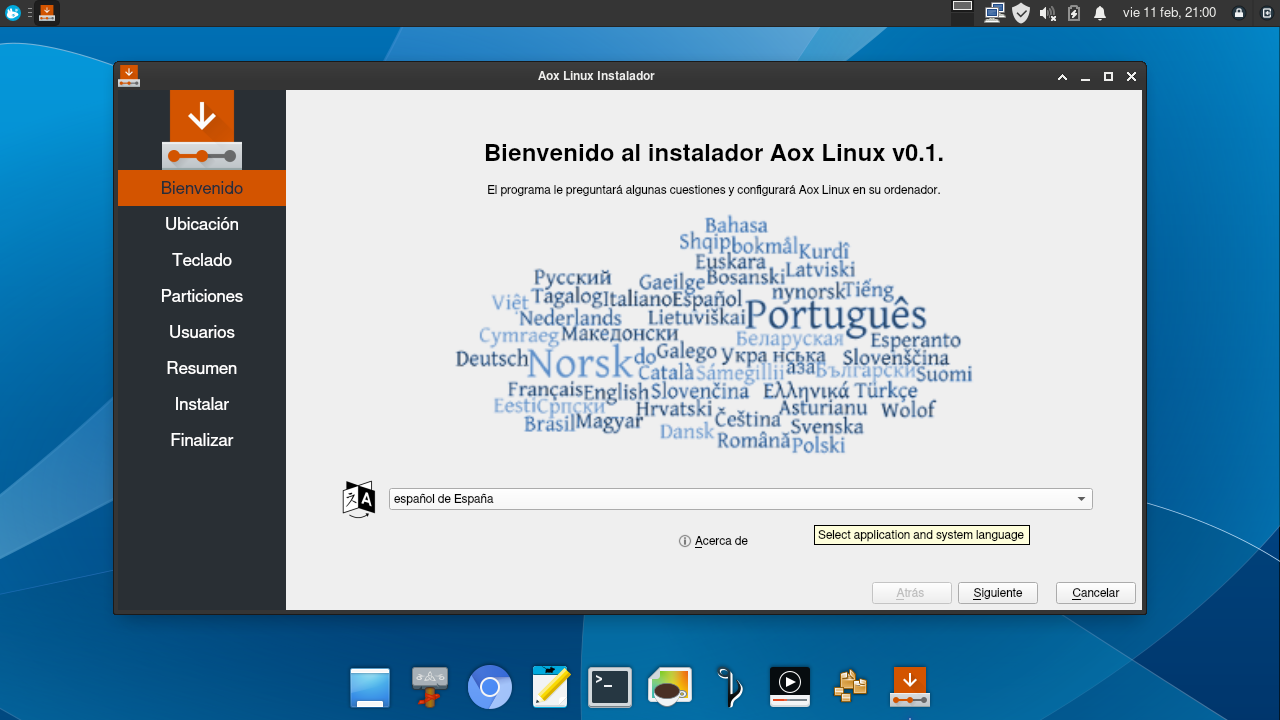Select the Particiones step in the sidebar
The image size is (1280, 720).
pyautogui.click(x=202, y=296)
